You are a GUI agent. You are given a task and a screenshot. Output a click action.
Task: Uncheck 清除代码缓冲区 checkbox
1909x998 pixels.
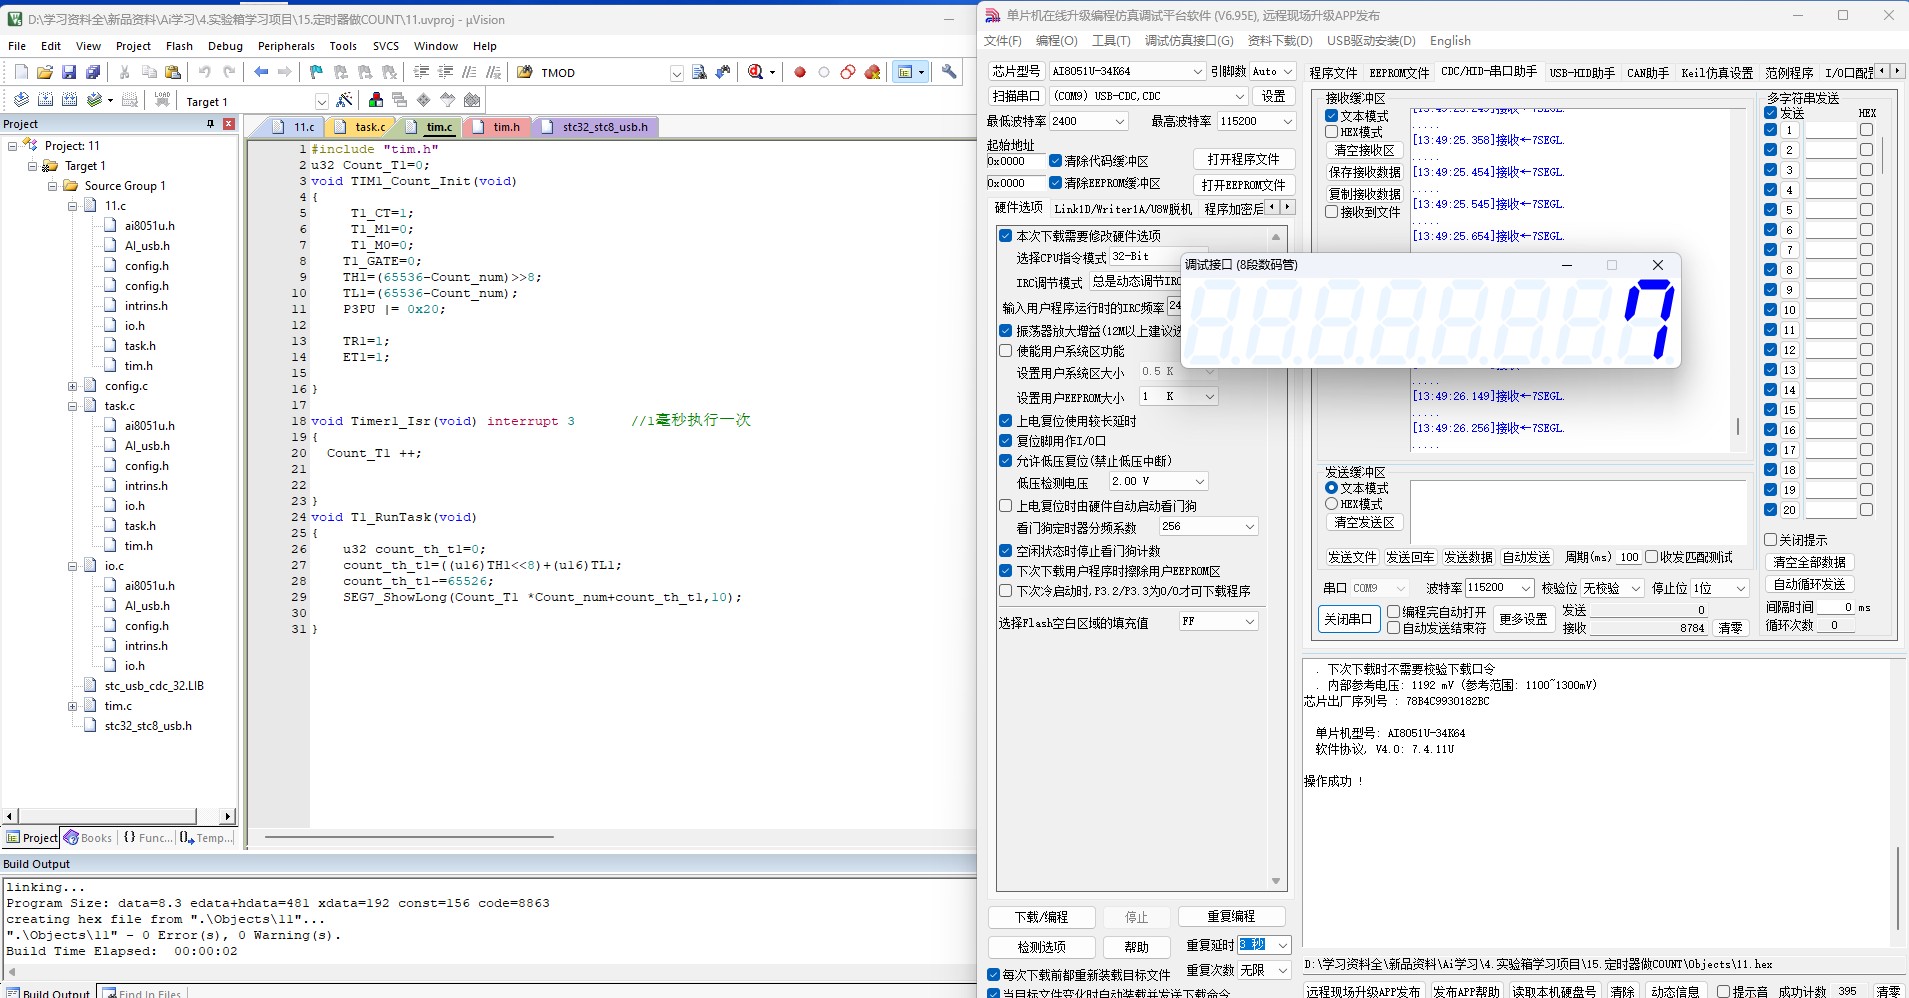pos(1055,161)
